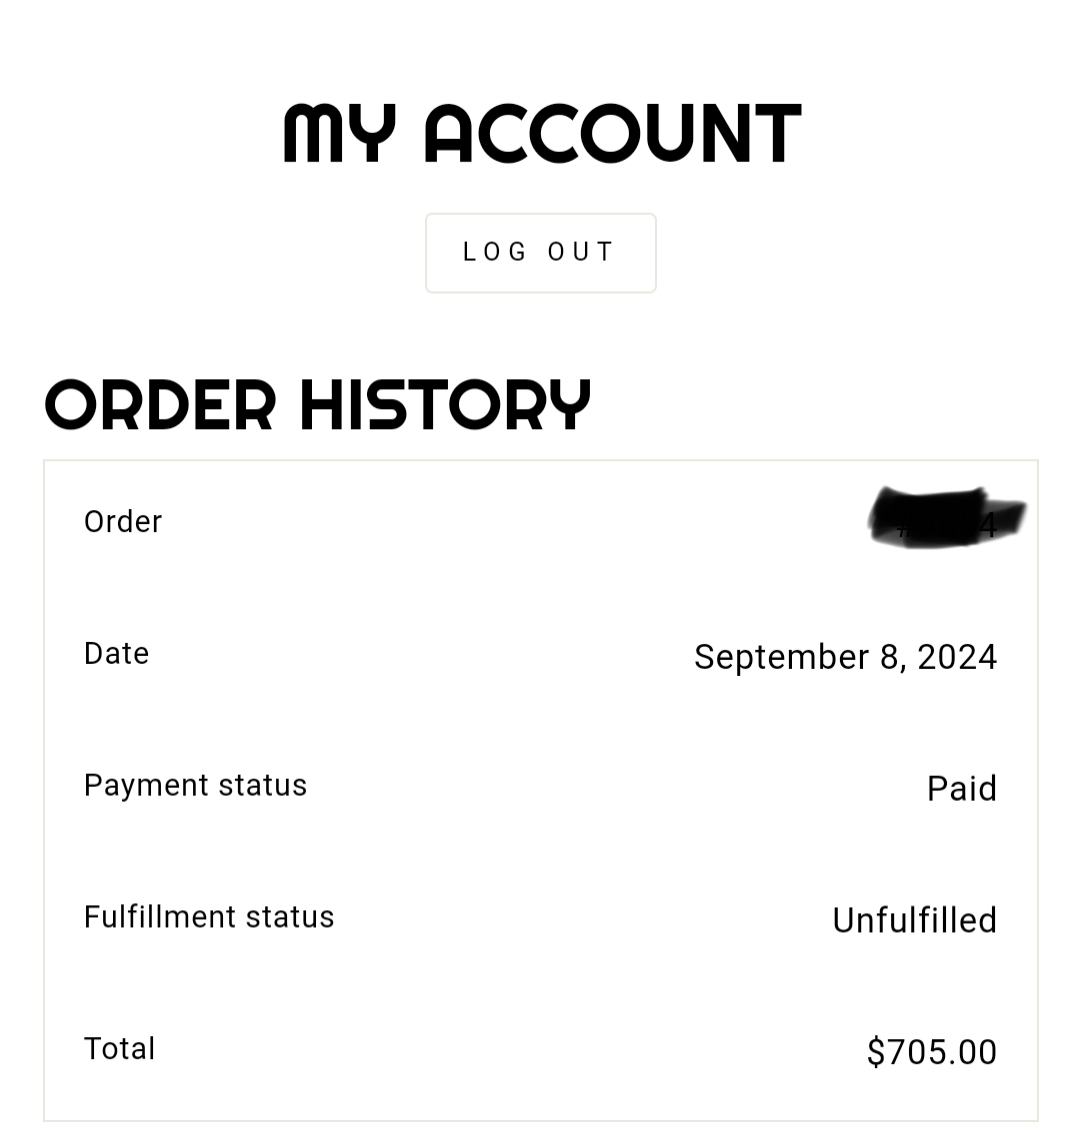Select the Paid payment status value
The height and width of the screenshot is (1148, 1080).
961,789
